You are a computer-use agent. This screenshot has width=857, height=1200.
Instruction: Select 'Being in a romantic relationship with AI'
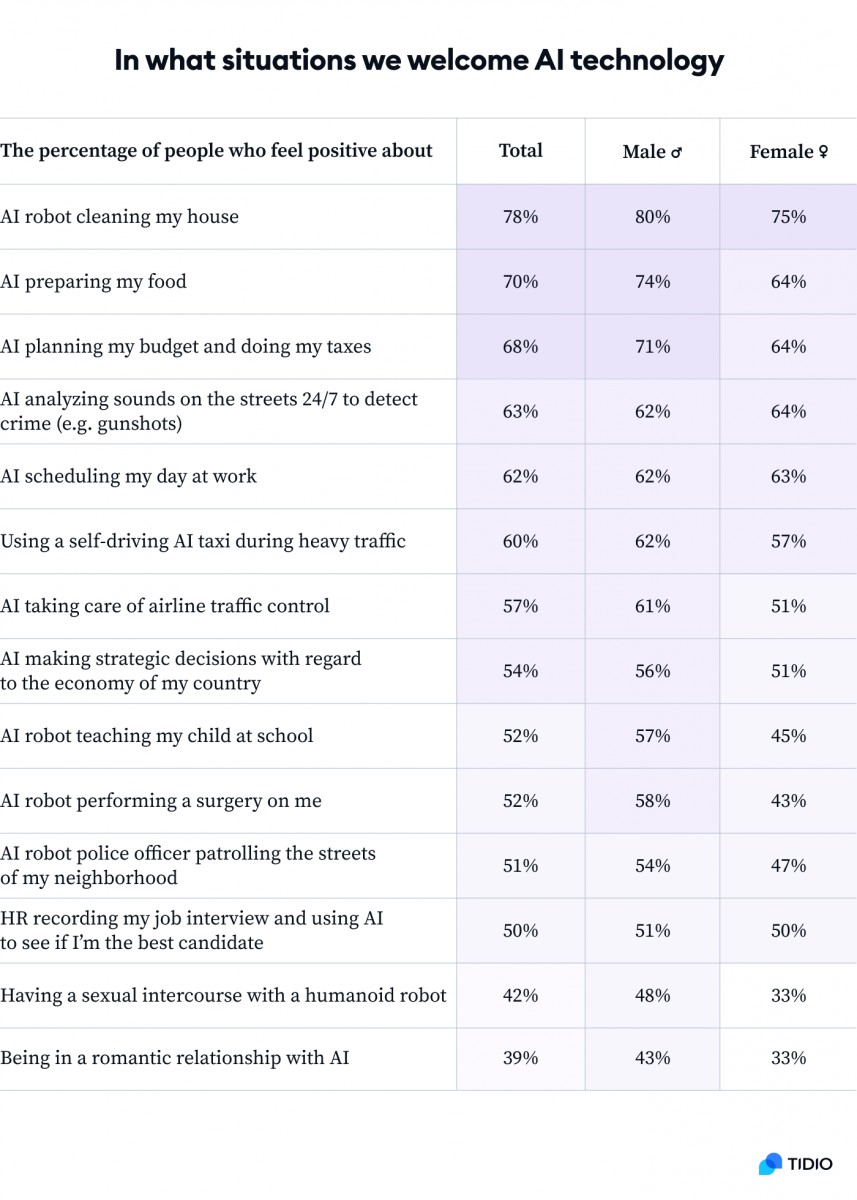coord(175,1058)
